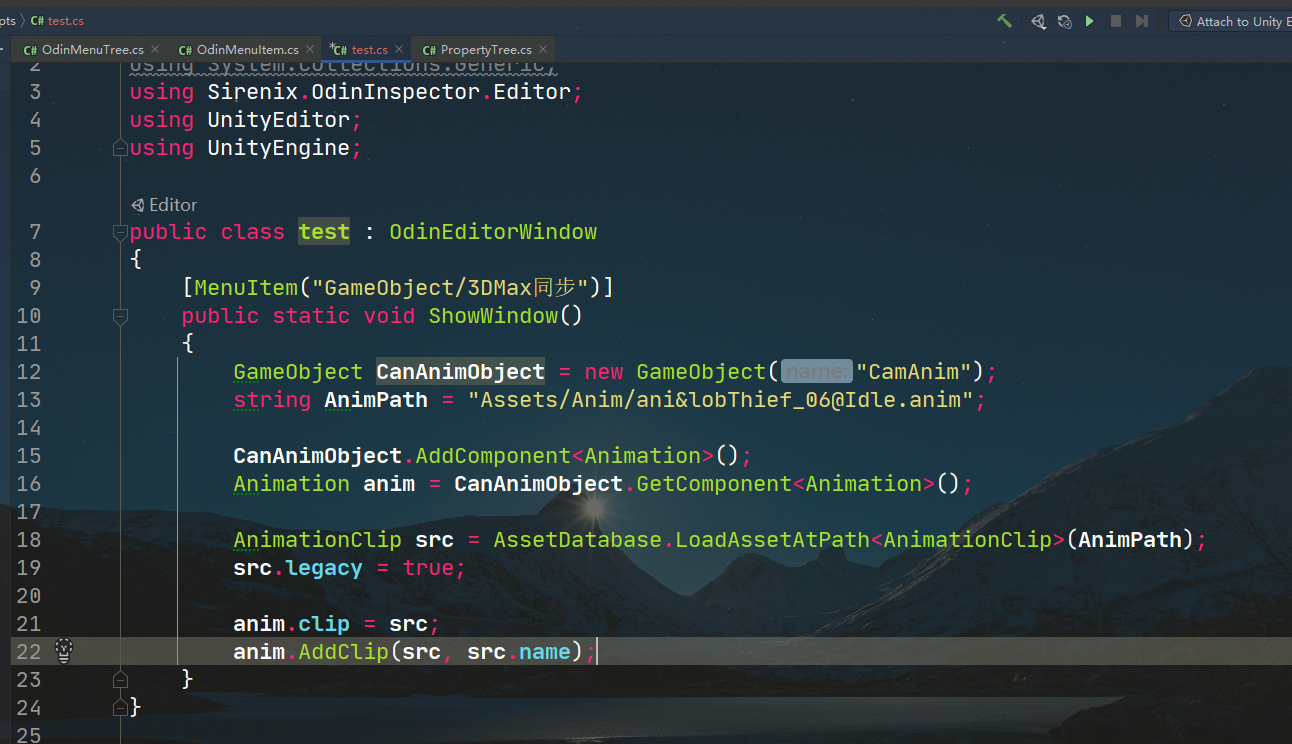
Task: Click the 'MenuItem' attribute name
Action: [246, 288]
